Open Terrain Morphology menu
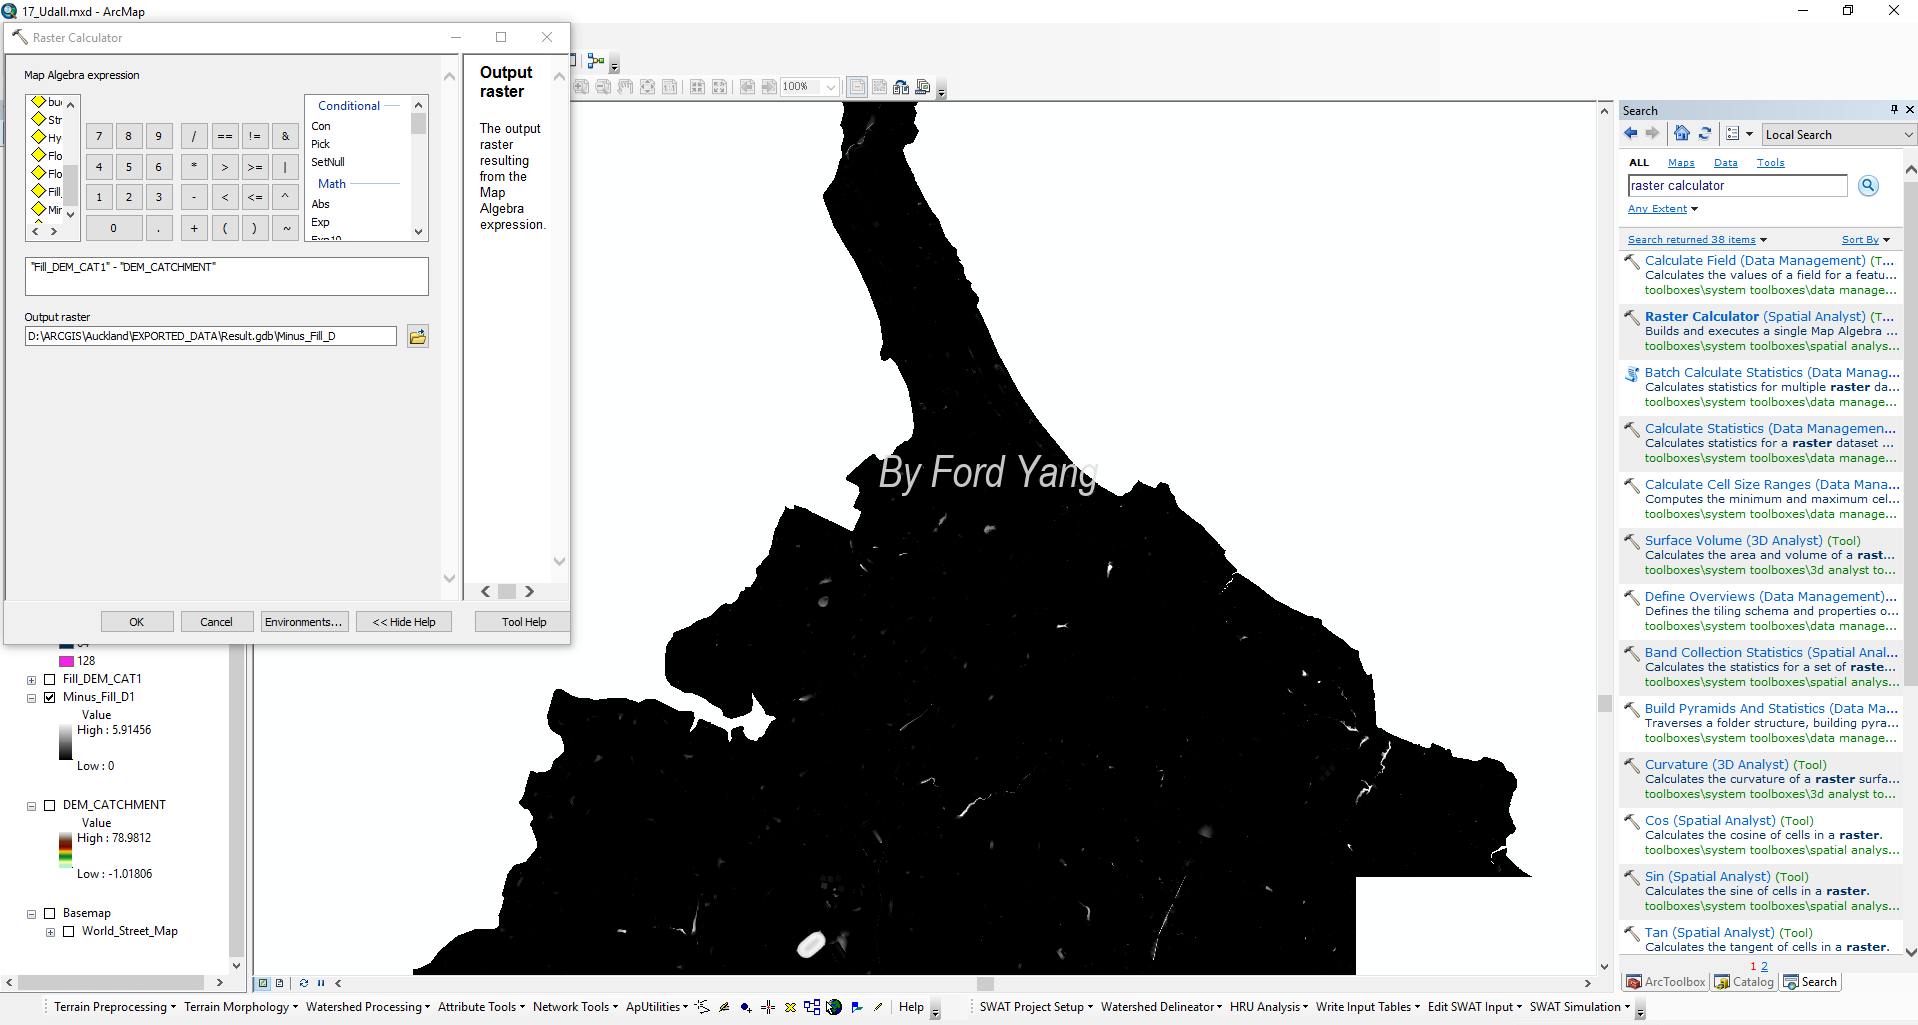The height and width of the screenshot is (1025, 1918). 240,1007
